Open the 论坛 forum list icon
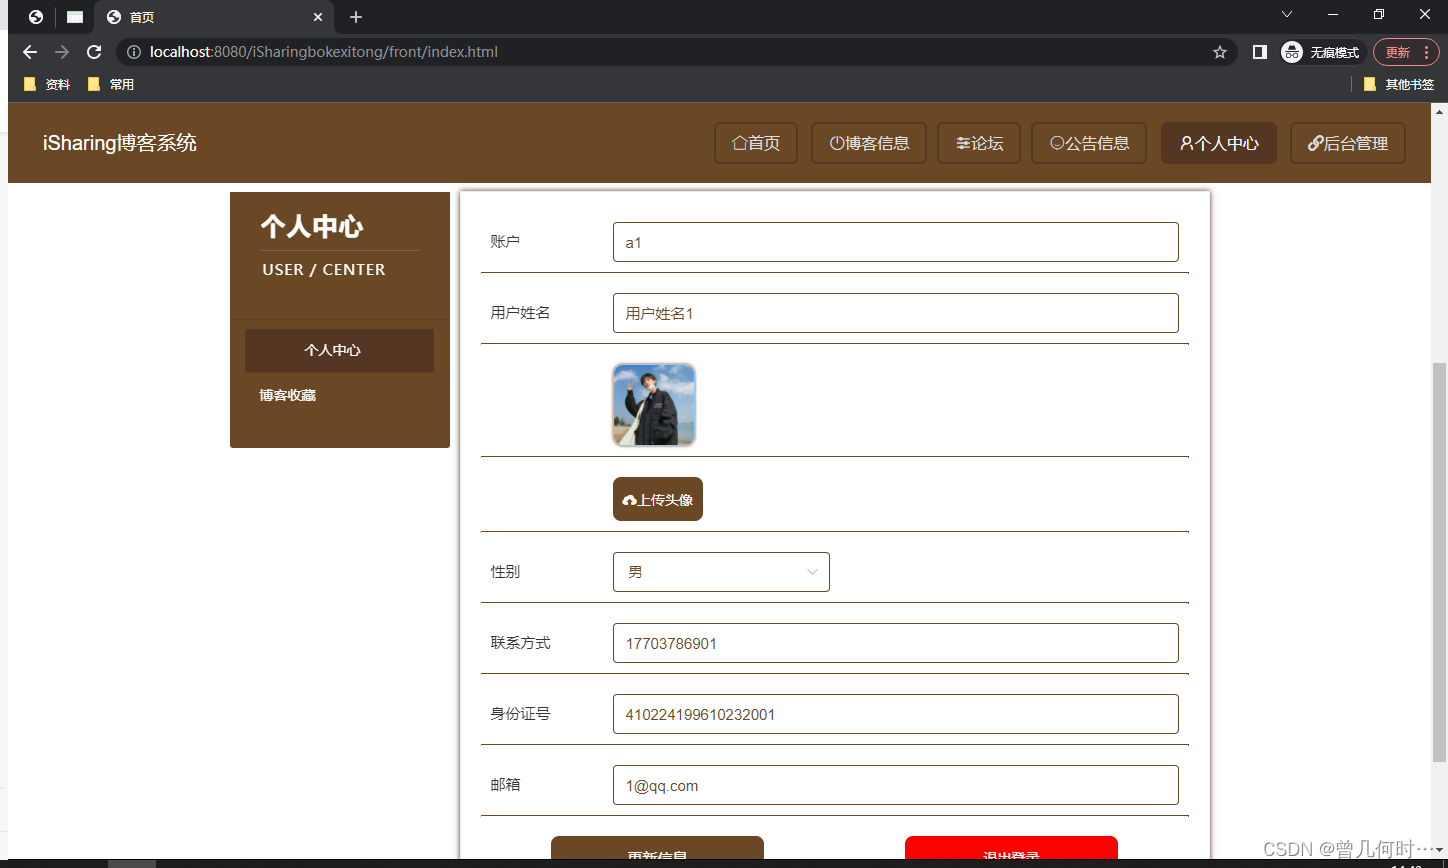This screenshot has width=1448, height=868. [962, 143]
